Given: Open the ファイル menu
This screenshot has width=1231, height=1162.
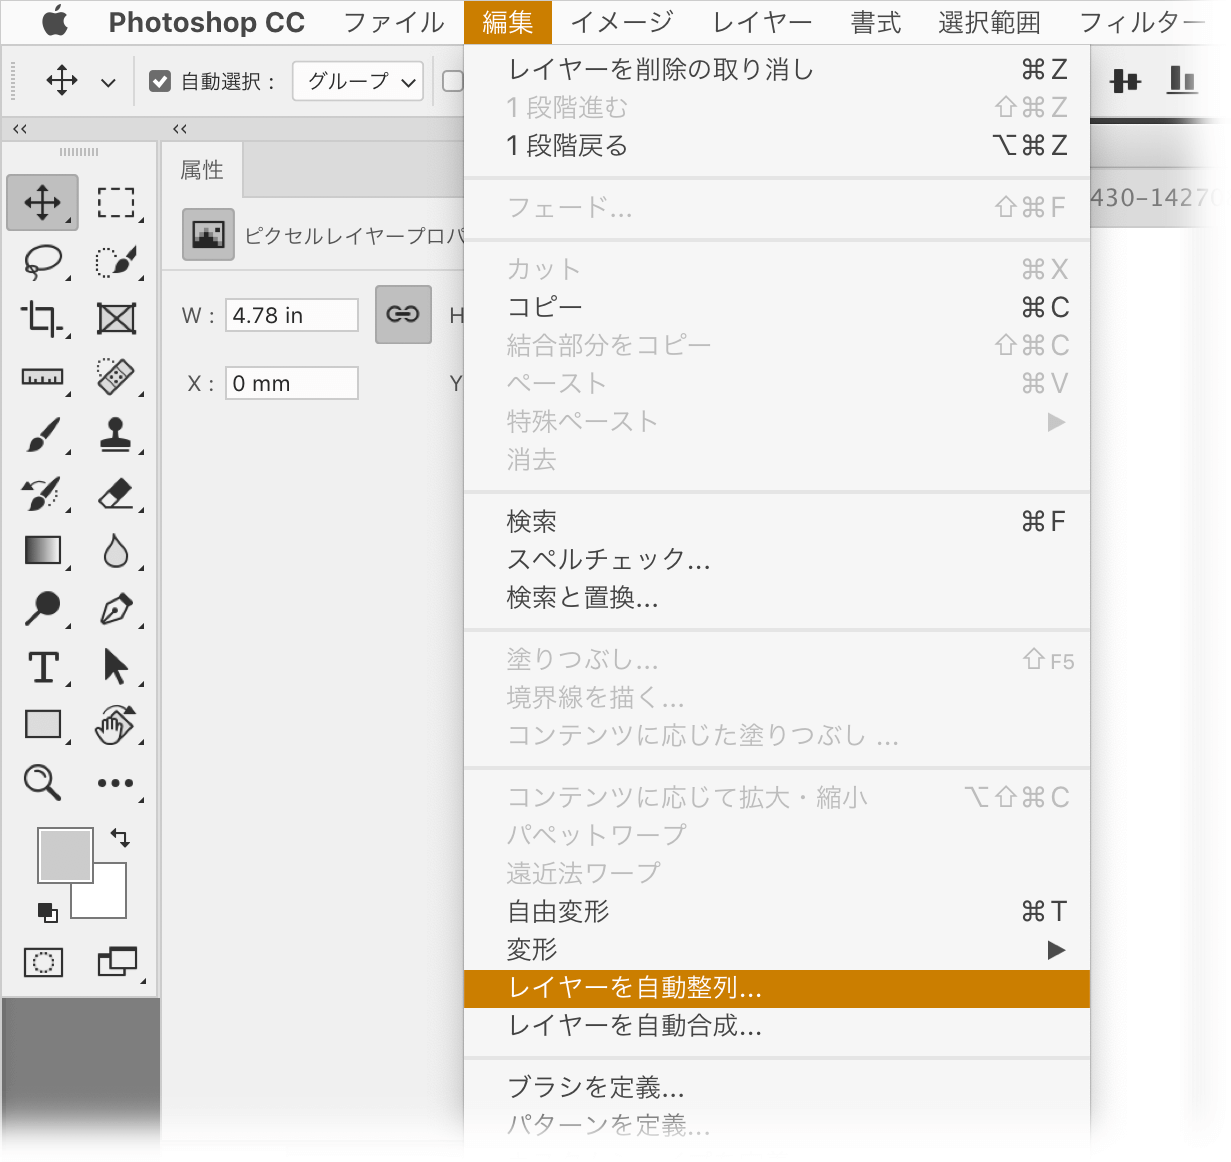Looking at the screenshot, I should [x=394, y=22].
